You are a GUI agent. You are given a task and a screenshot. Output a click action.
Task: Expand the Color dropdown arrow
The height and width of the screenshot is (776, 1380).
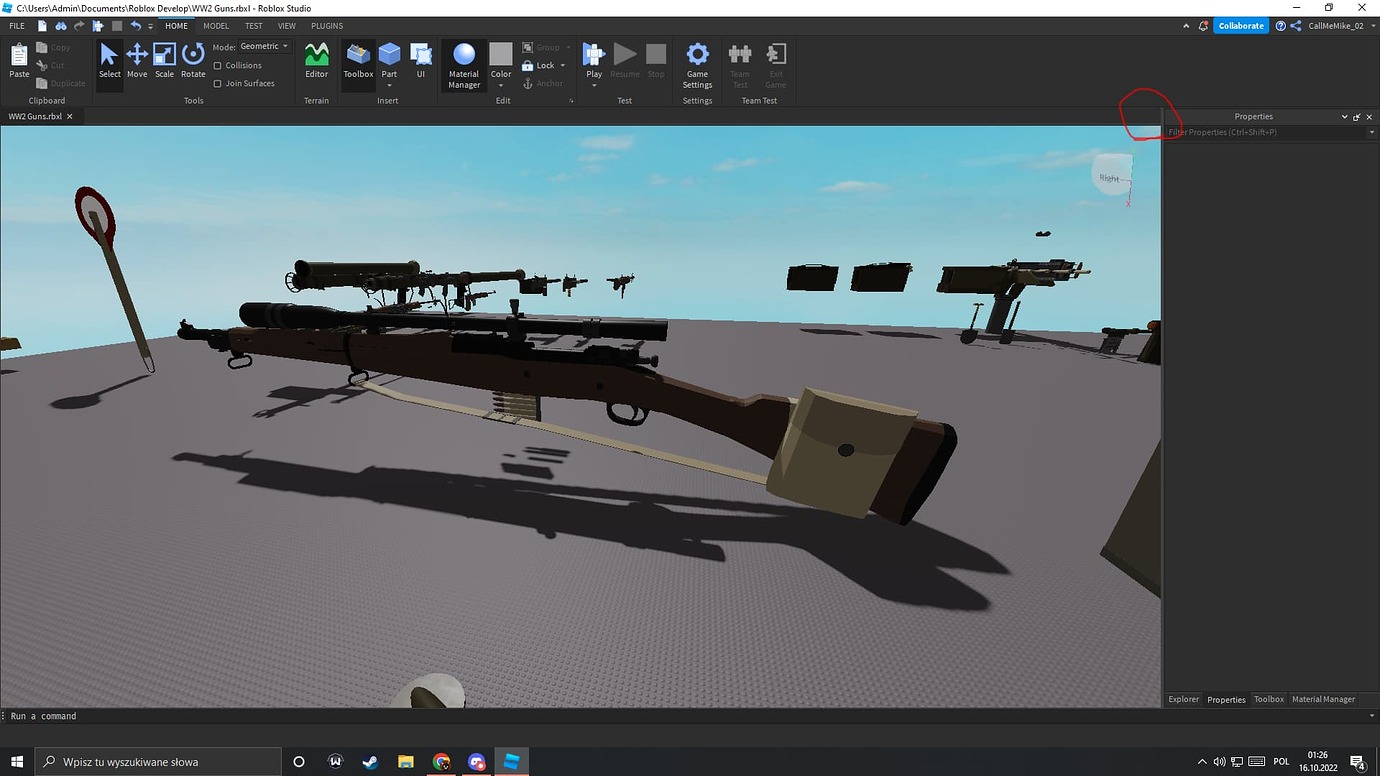click(501, 85)
